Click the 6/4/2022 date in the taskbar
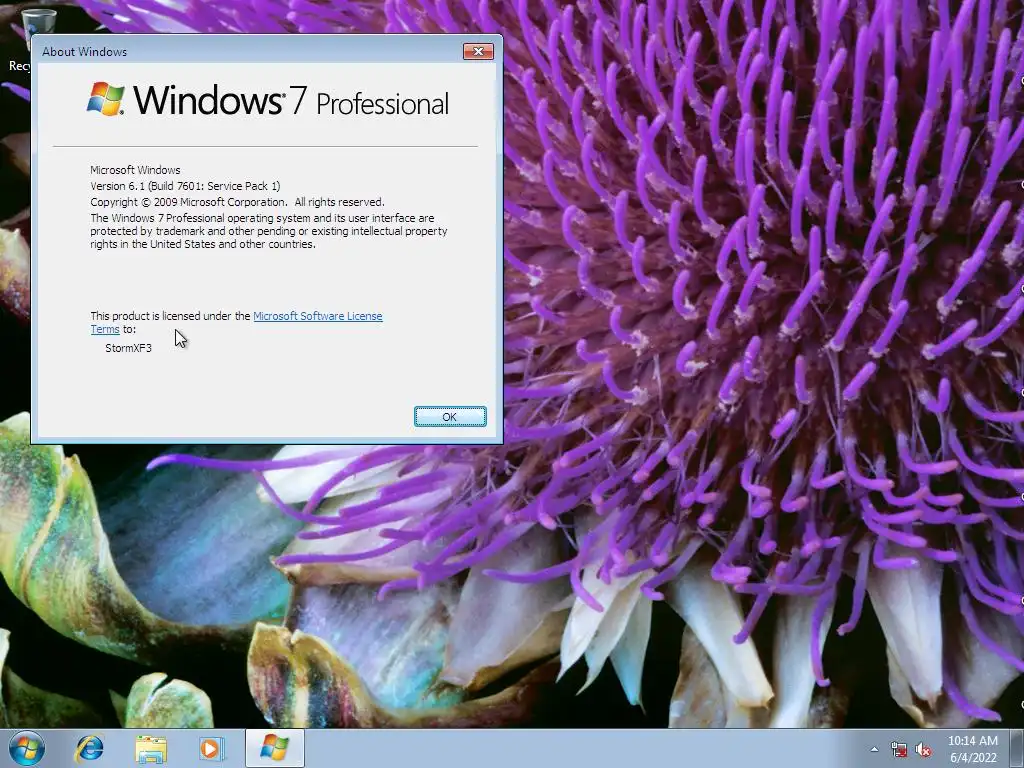This screenshot has width=1024, height=768. click(973, 758)
